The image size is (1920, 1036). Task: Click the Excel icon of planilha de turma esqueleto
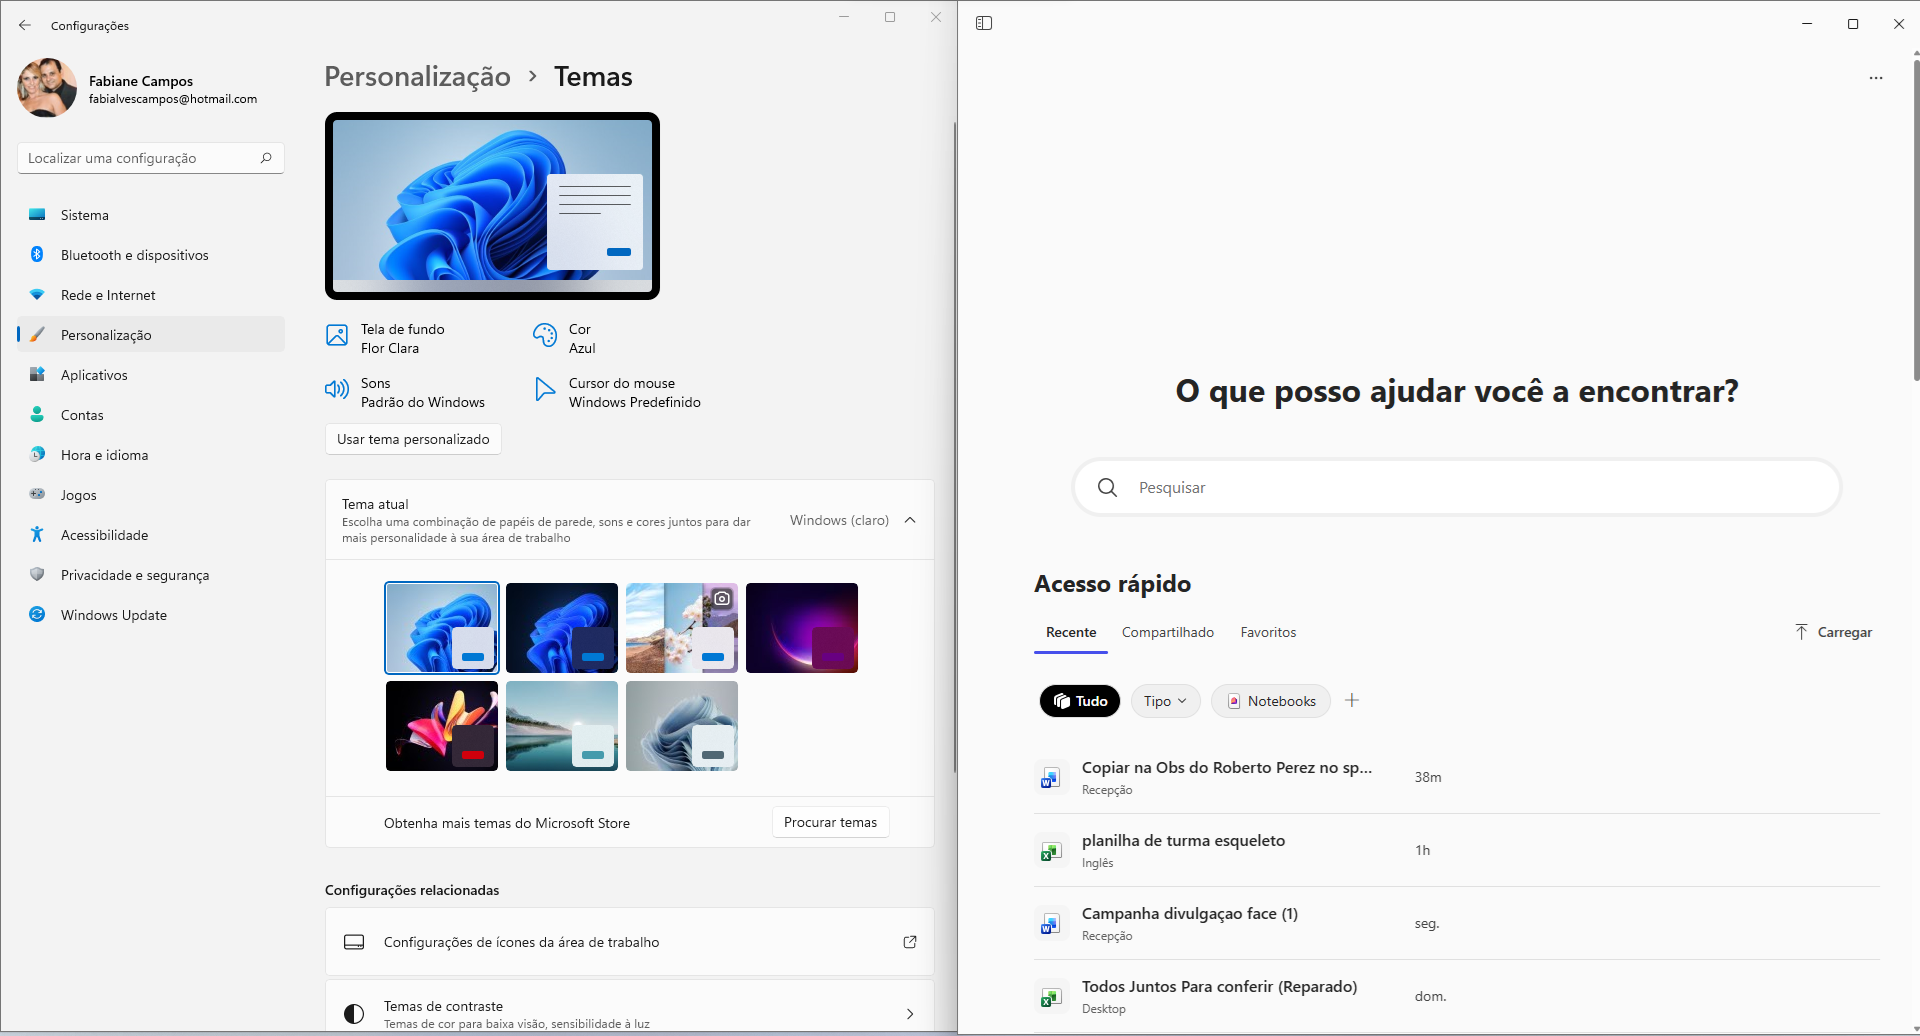1050,851
